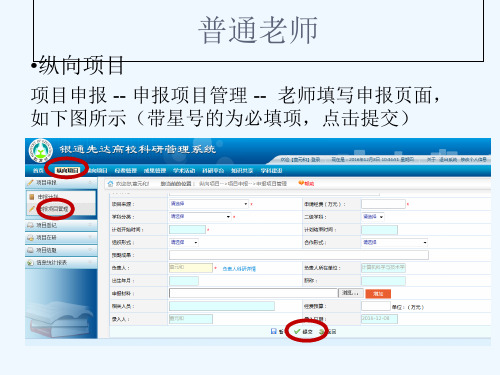Switch to the 横向项目 tab

click(x=97, y=171)
